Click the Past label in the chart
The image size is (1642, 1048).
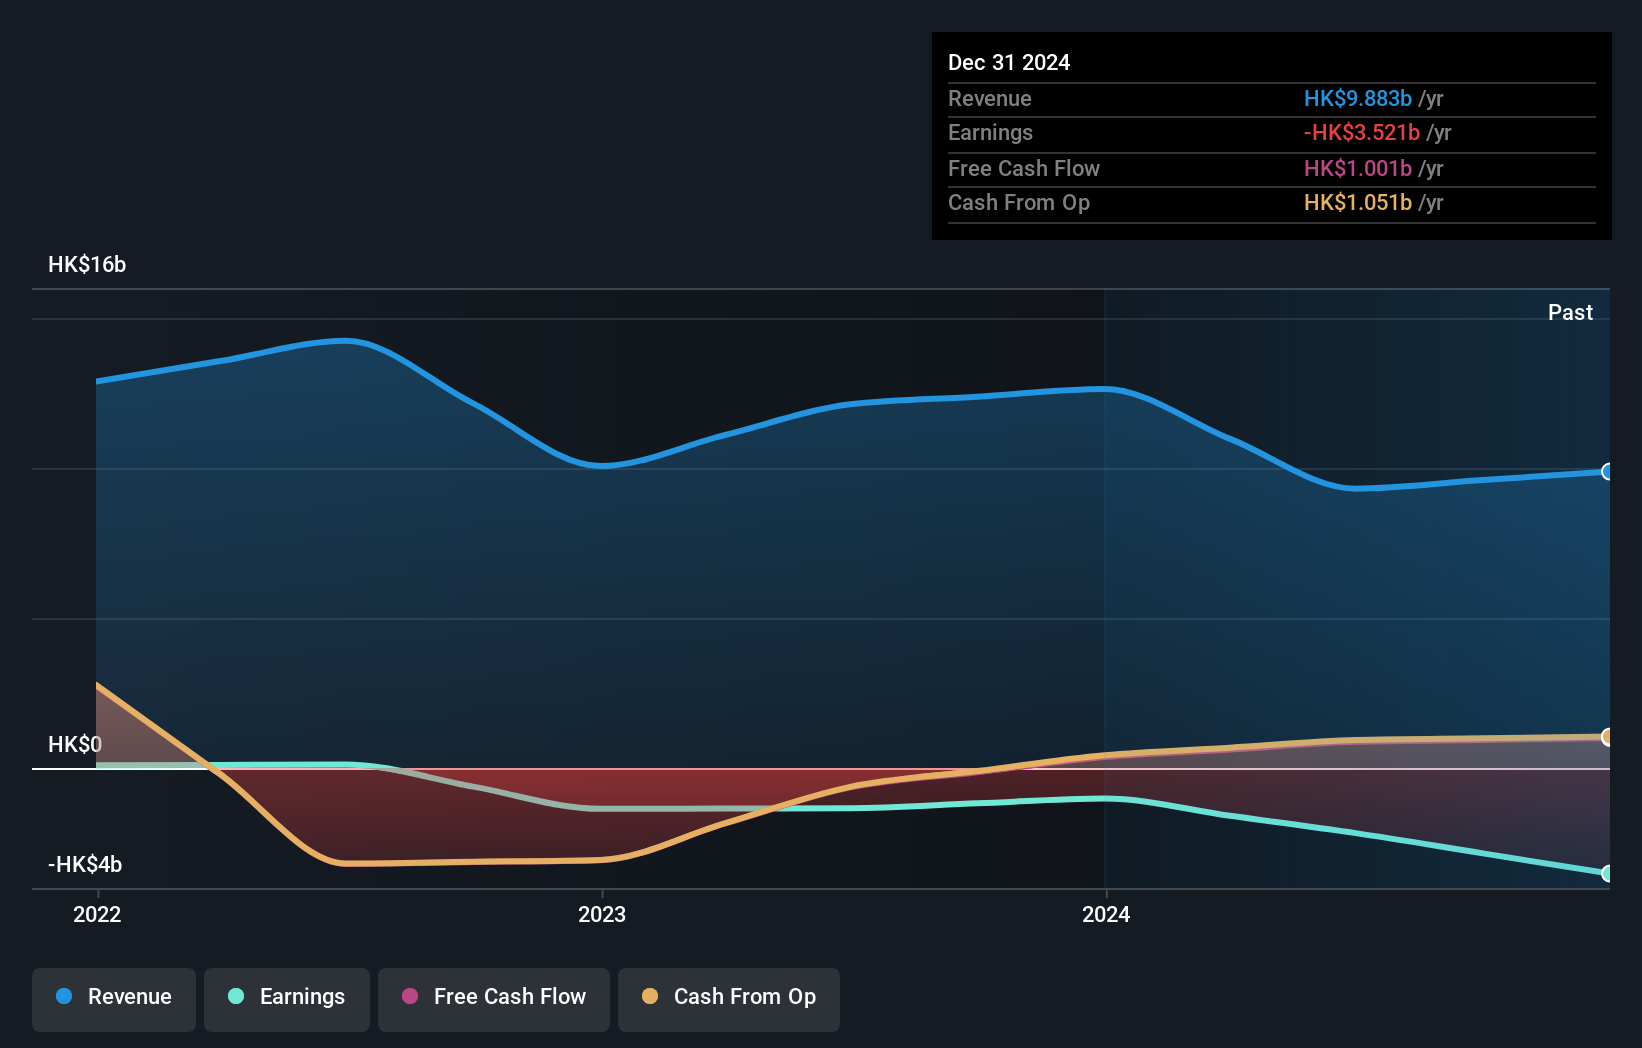pyautogui.click(x=1570, y=313)
